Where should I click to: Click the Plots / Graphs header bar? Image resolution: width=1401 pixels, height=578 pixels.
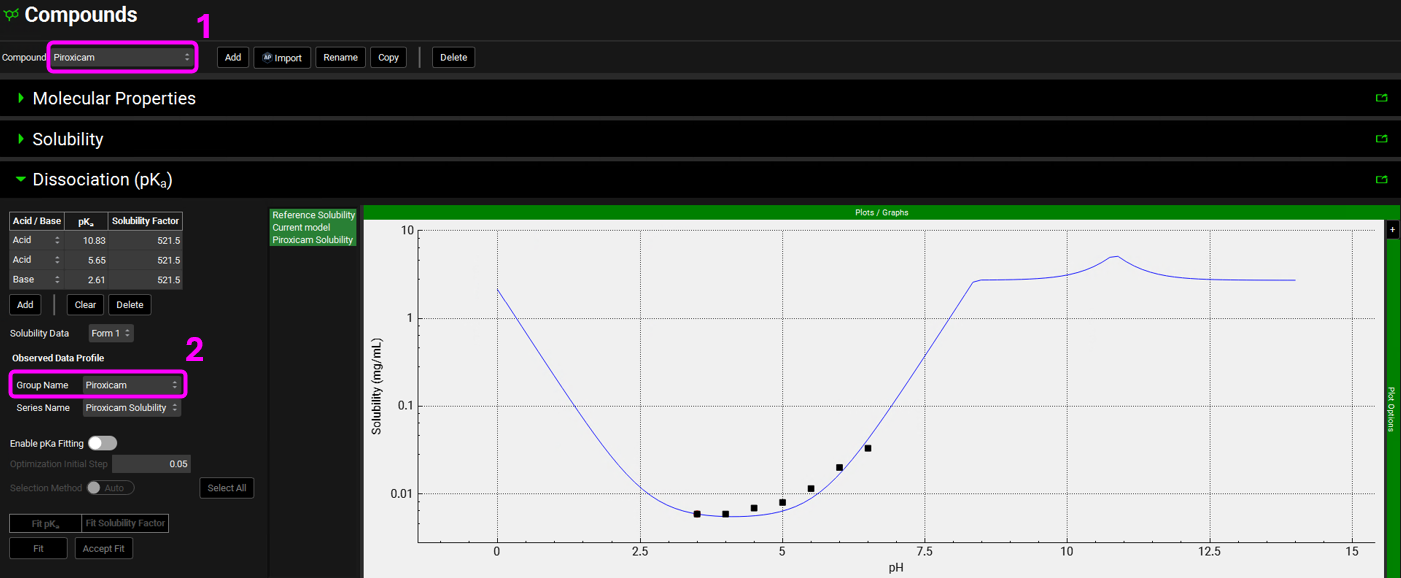tap(881, 212)
